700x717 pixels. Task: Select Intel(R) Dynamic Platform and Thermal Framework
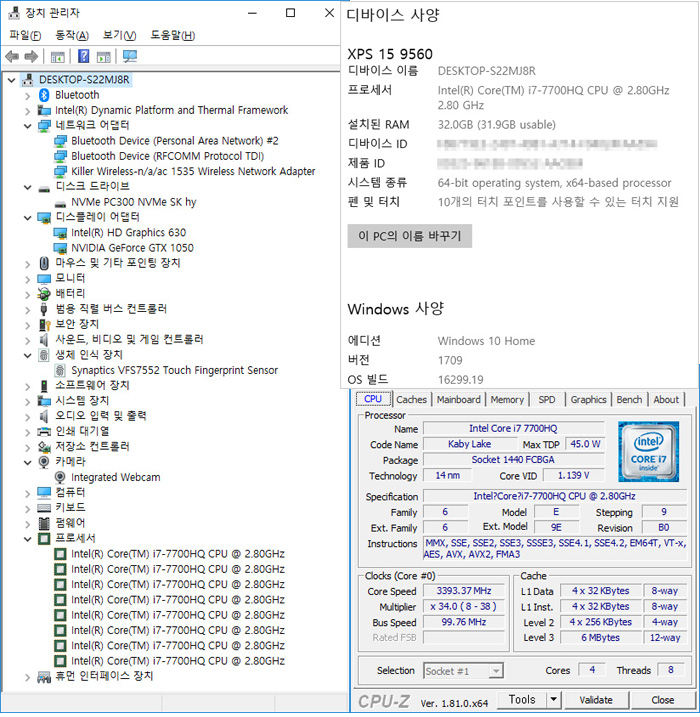[171, 111]
